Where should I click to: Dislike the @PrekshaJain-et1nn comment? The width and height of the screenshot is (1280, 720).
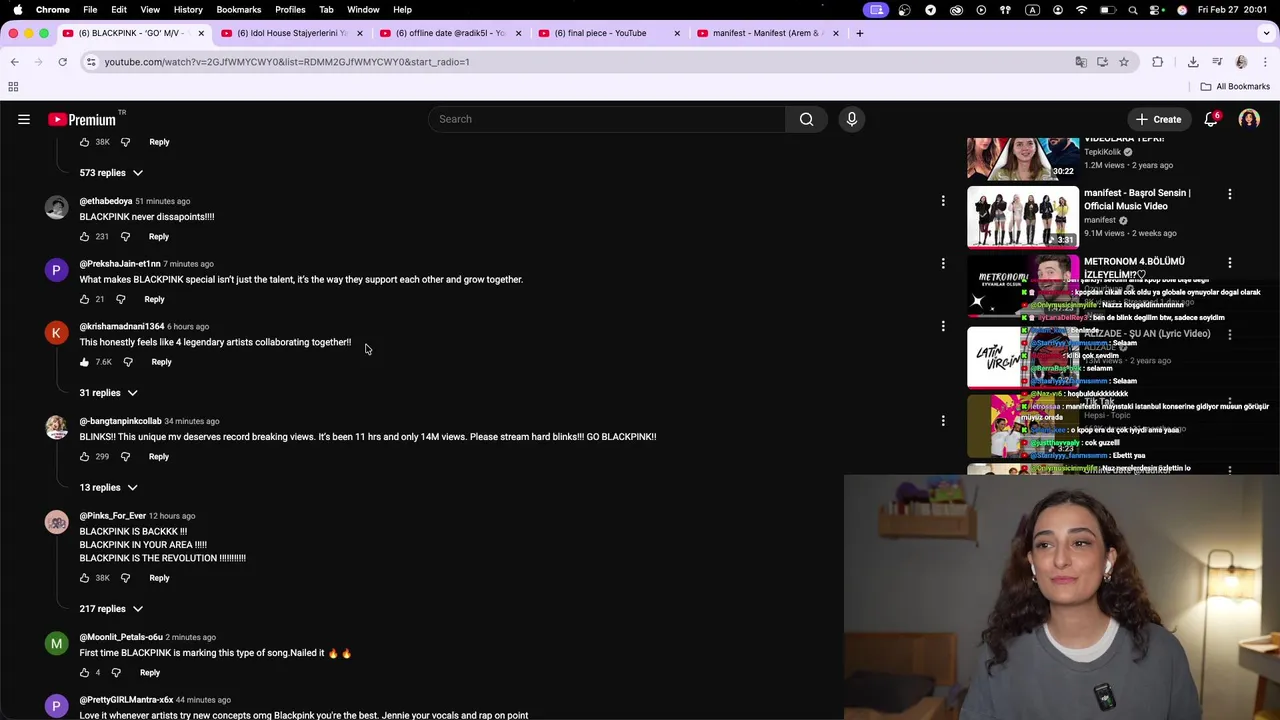120,299
